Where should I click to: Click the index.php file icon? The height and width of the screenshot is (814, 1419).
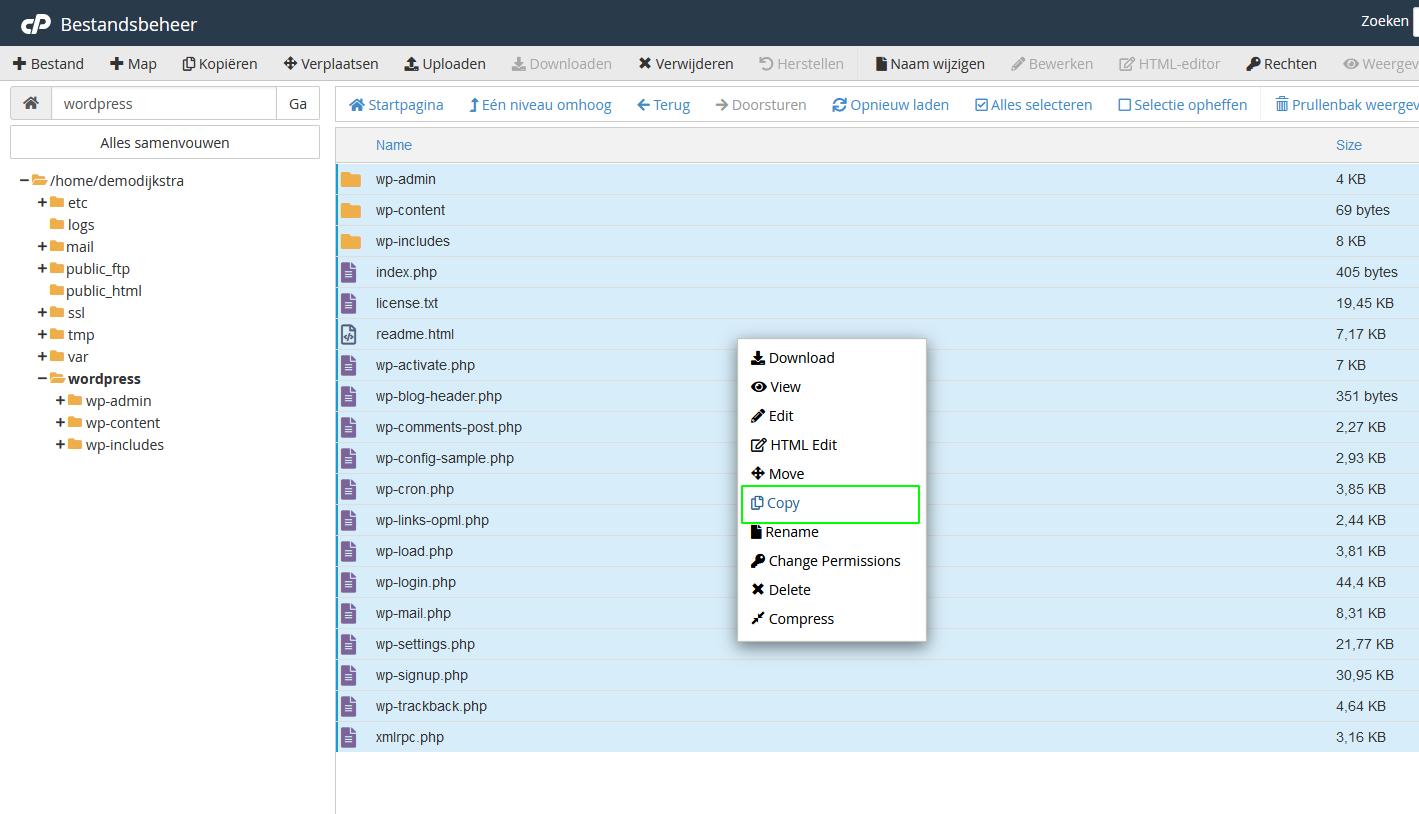tap(349, 272)
